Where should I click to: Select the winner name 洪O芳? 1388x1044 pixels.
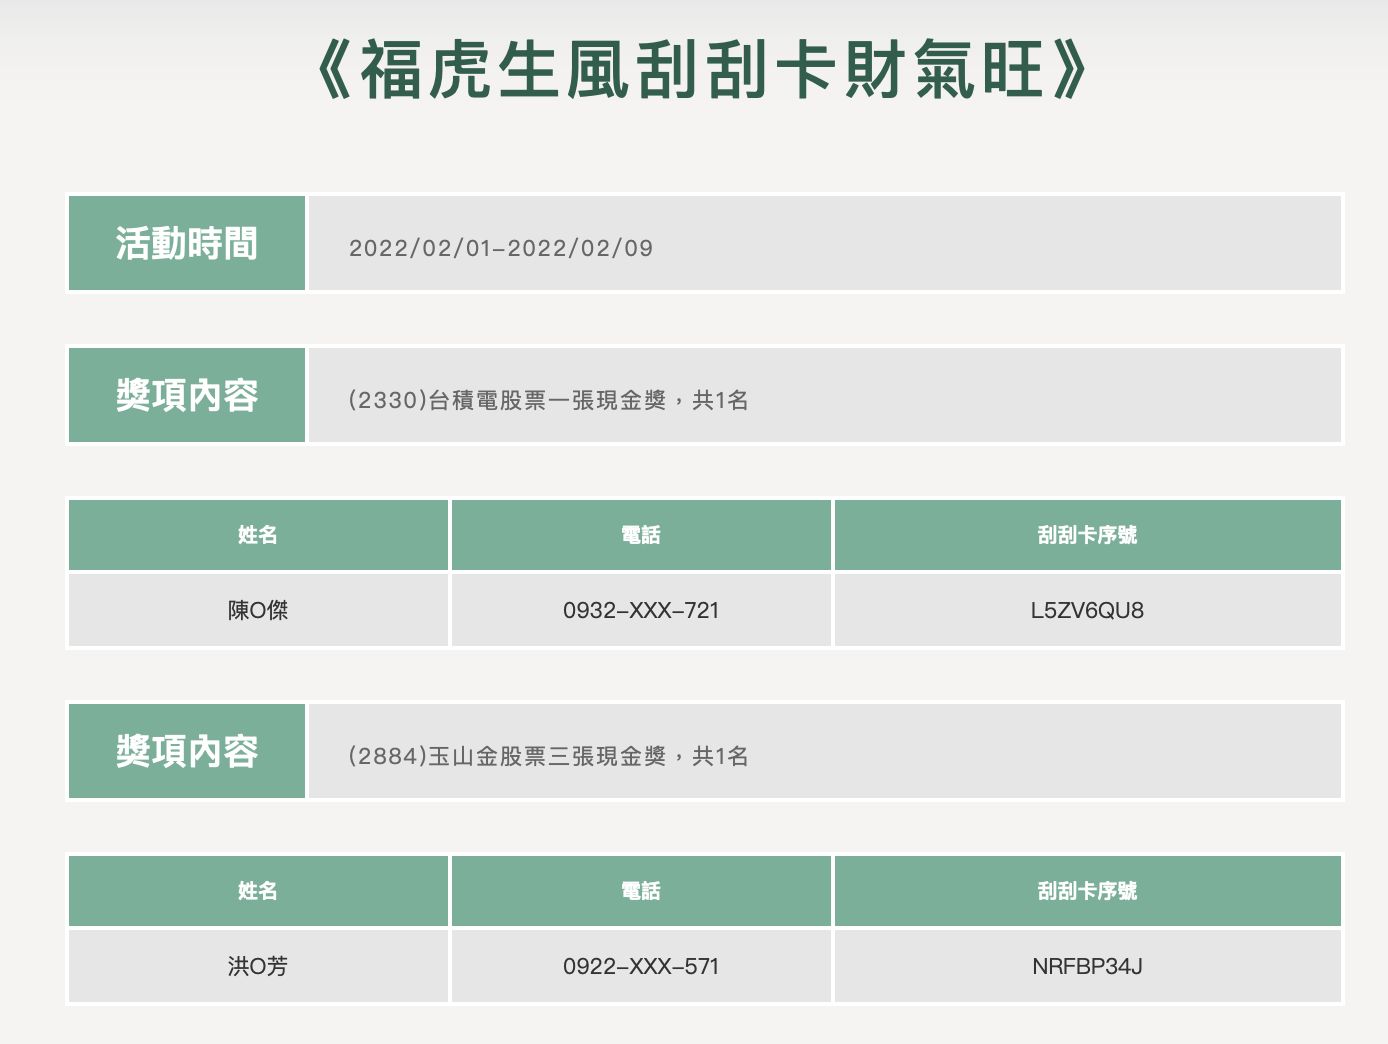258,966
